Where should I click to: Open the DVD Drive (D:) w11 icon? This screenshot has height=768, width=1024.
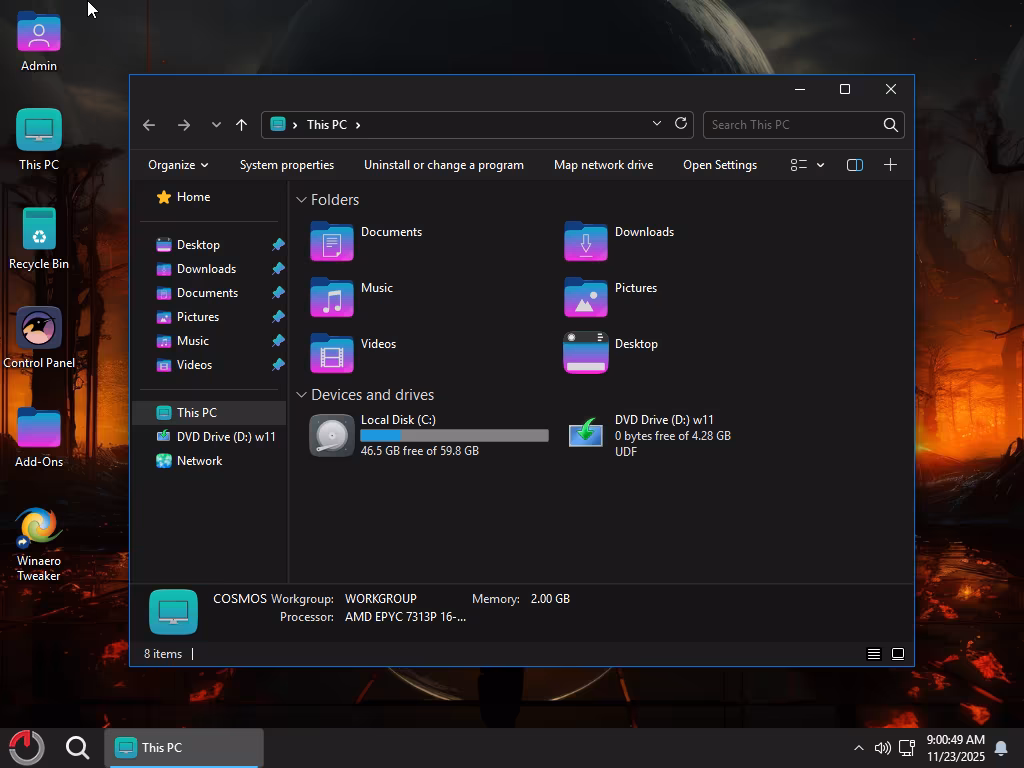[586, 435]
